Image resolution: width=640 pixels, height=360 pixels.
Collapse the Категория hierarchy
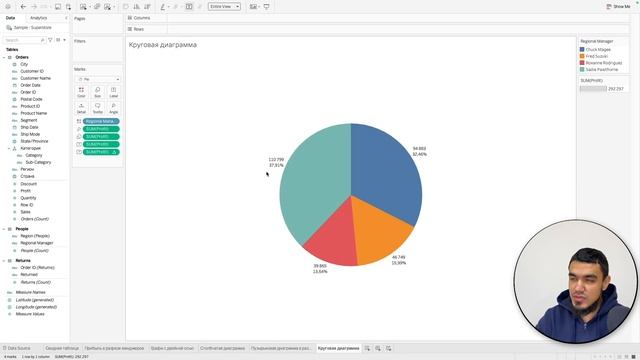(9, 149)
